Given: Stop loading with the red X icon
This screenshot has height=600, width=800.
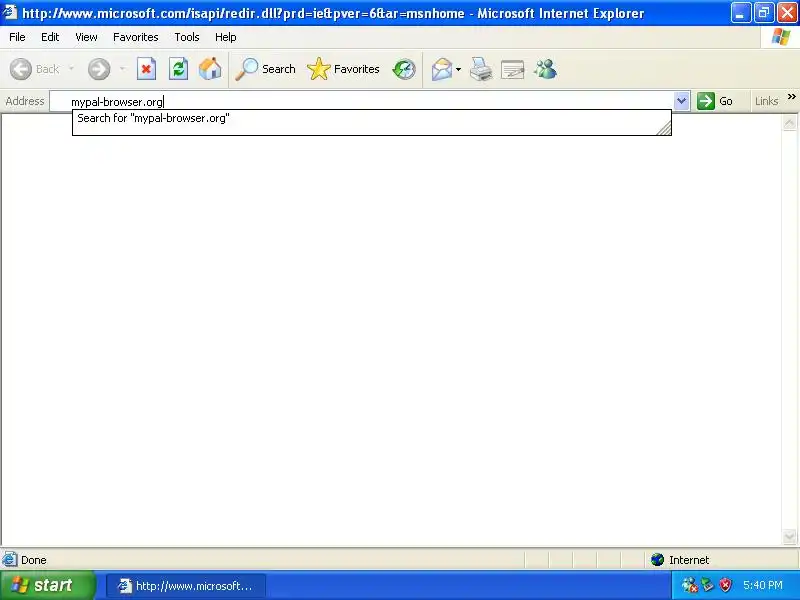Looking at the screenshot, I should click(x=146, y=69).
